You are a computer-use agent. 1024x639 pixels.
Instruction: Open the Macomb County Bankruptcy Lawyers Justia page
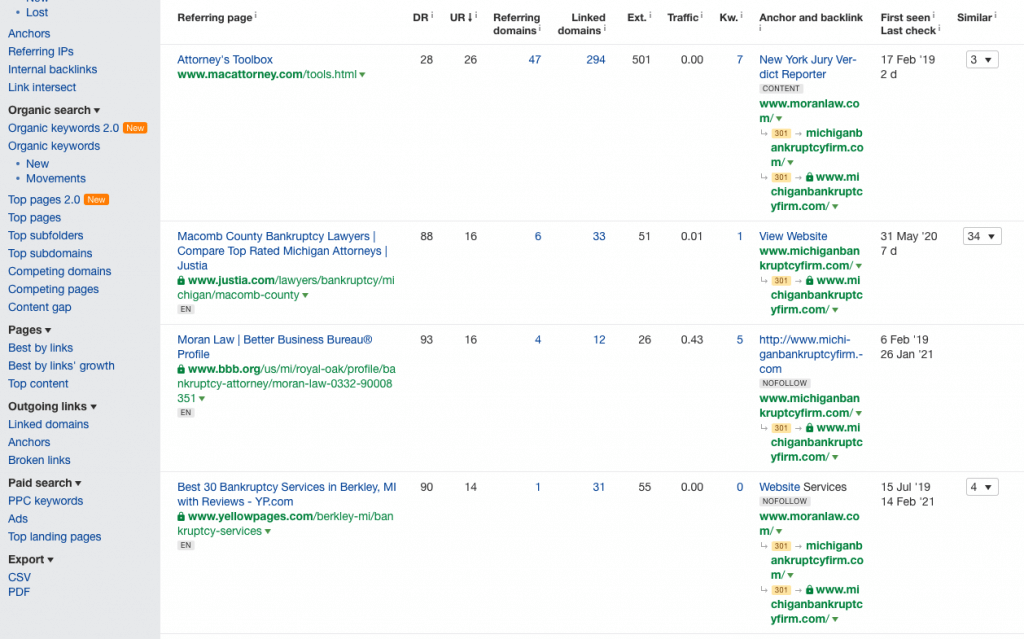(x=282, y=251)
